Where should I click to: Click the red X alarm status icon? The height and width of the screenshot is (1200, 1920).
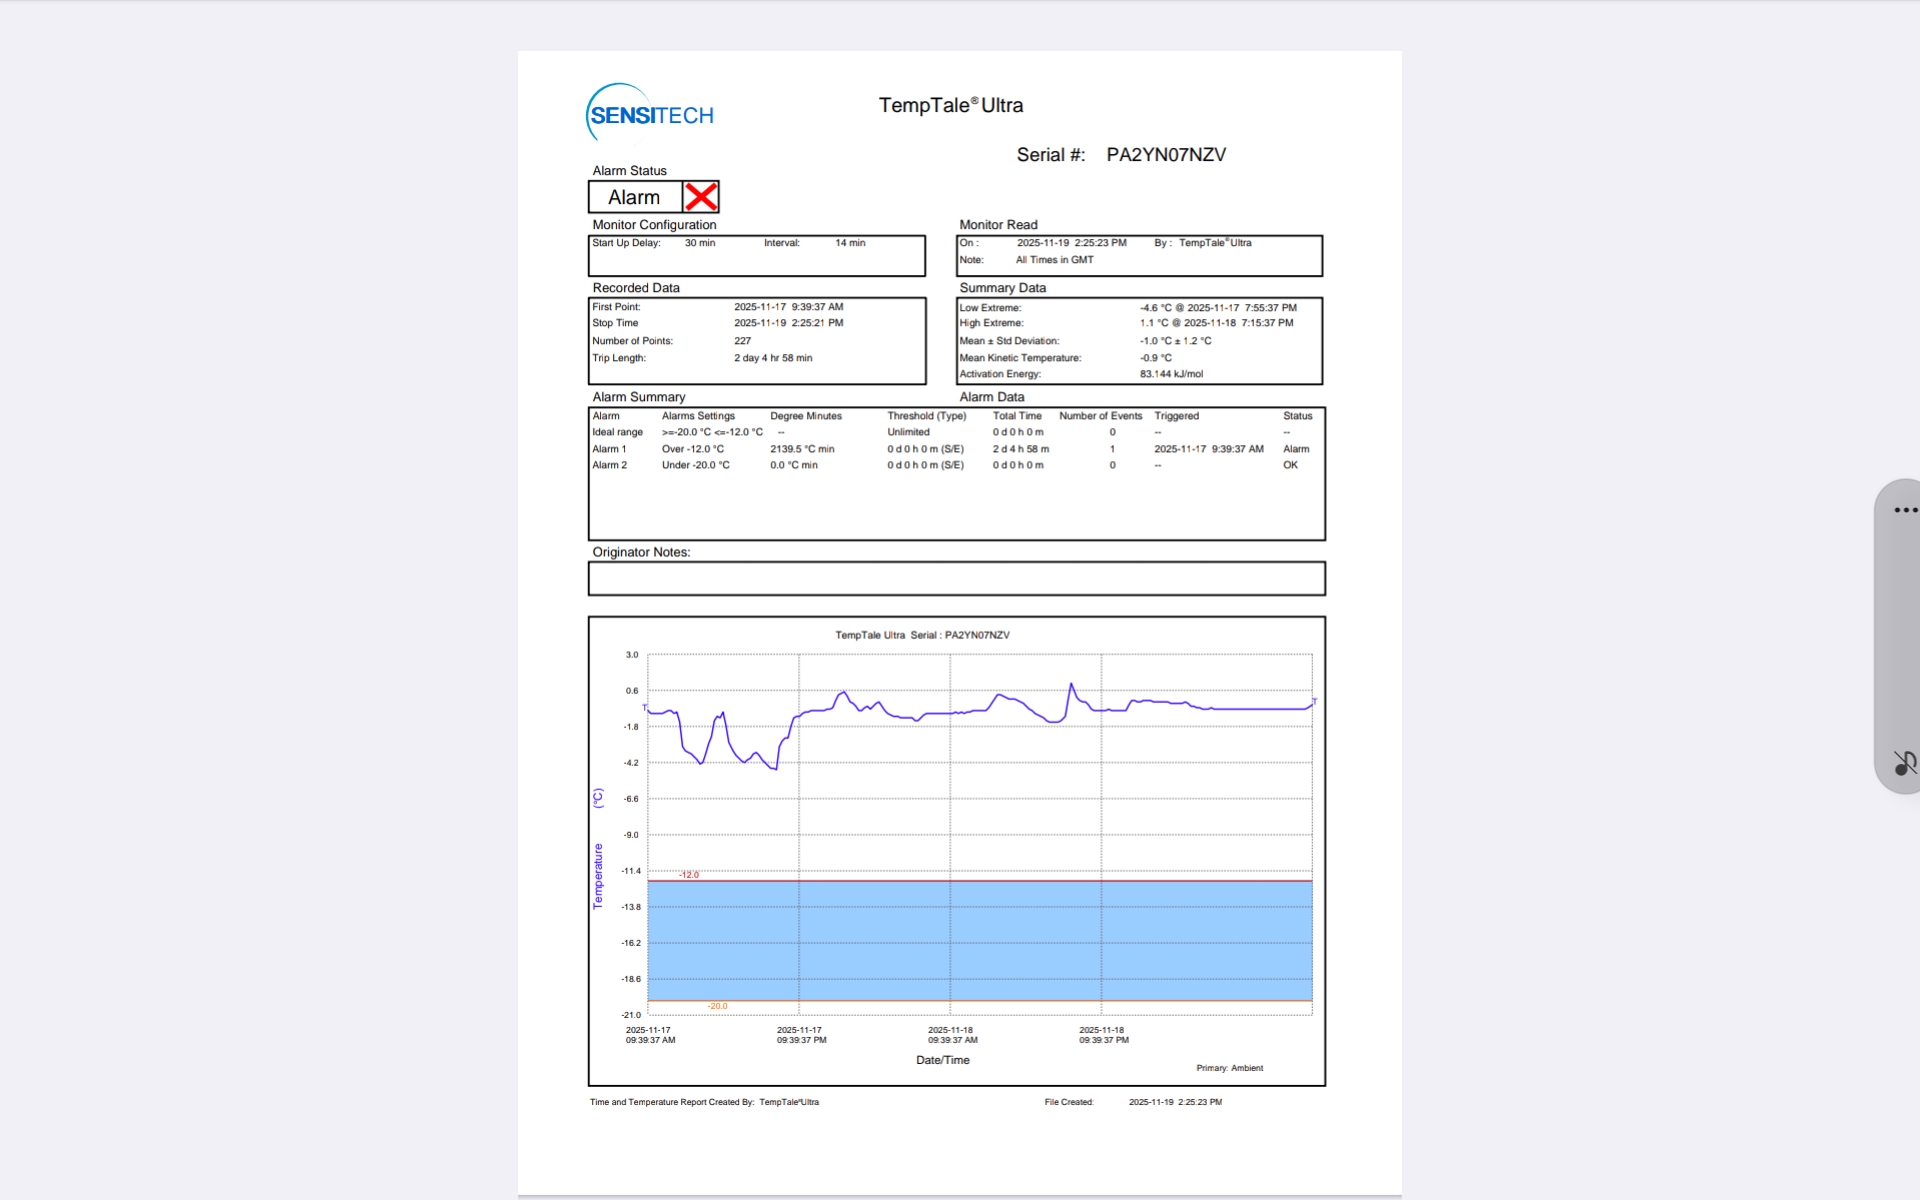coord(701,197)
